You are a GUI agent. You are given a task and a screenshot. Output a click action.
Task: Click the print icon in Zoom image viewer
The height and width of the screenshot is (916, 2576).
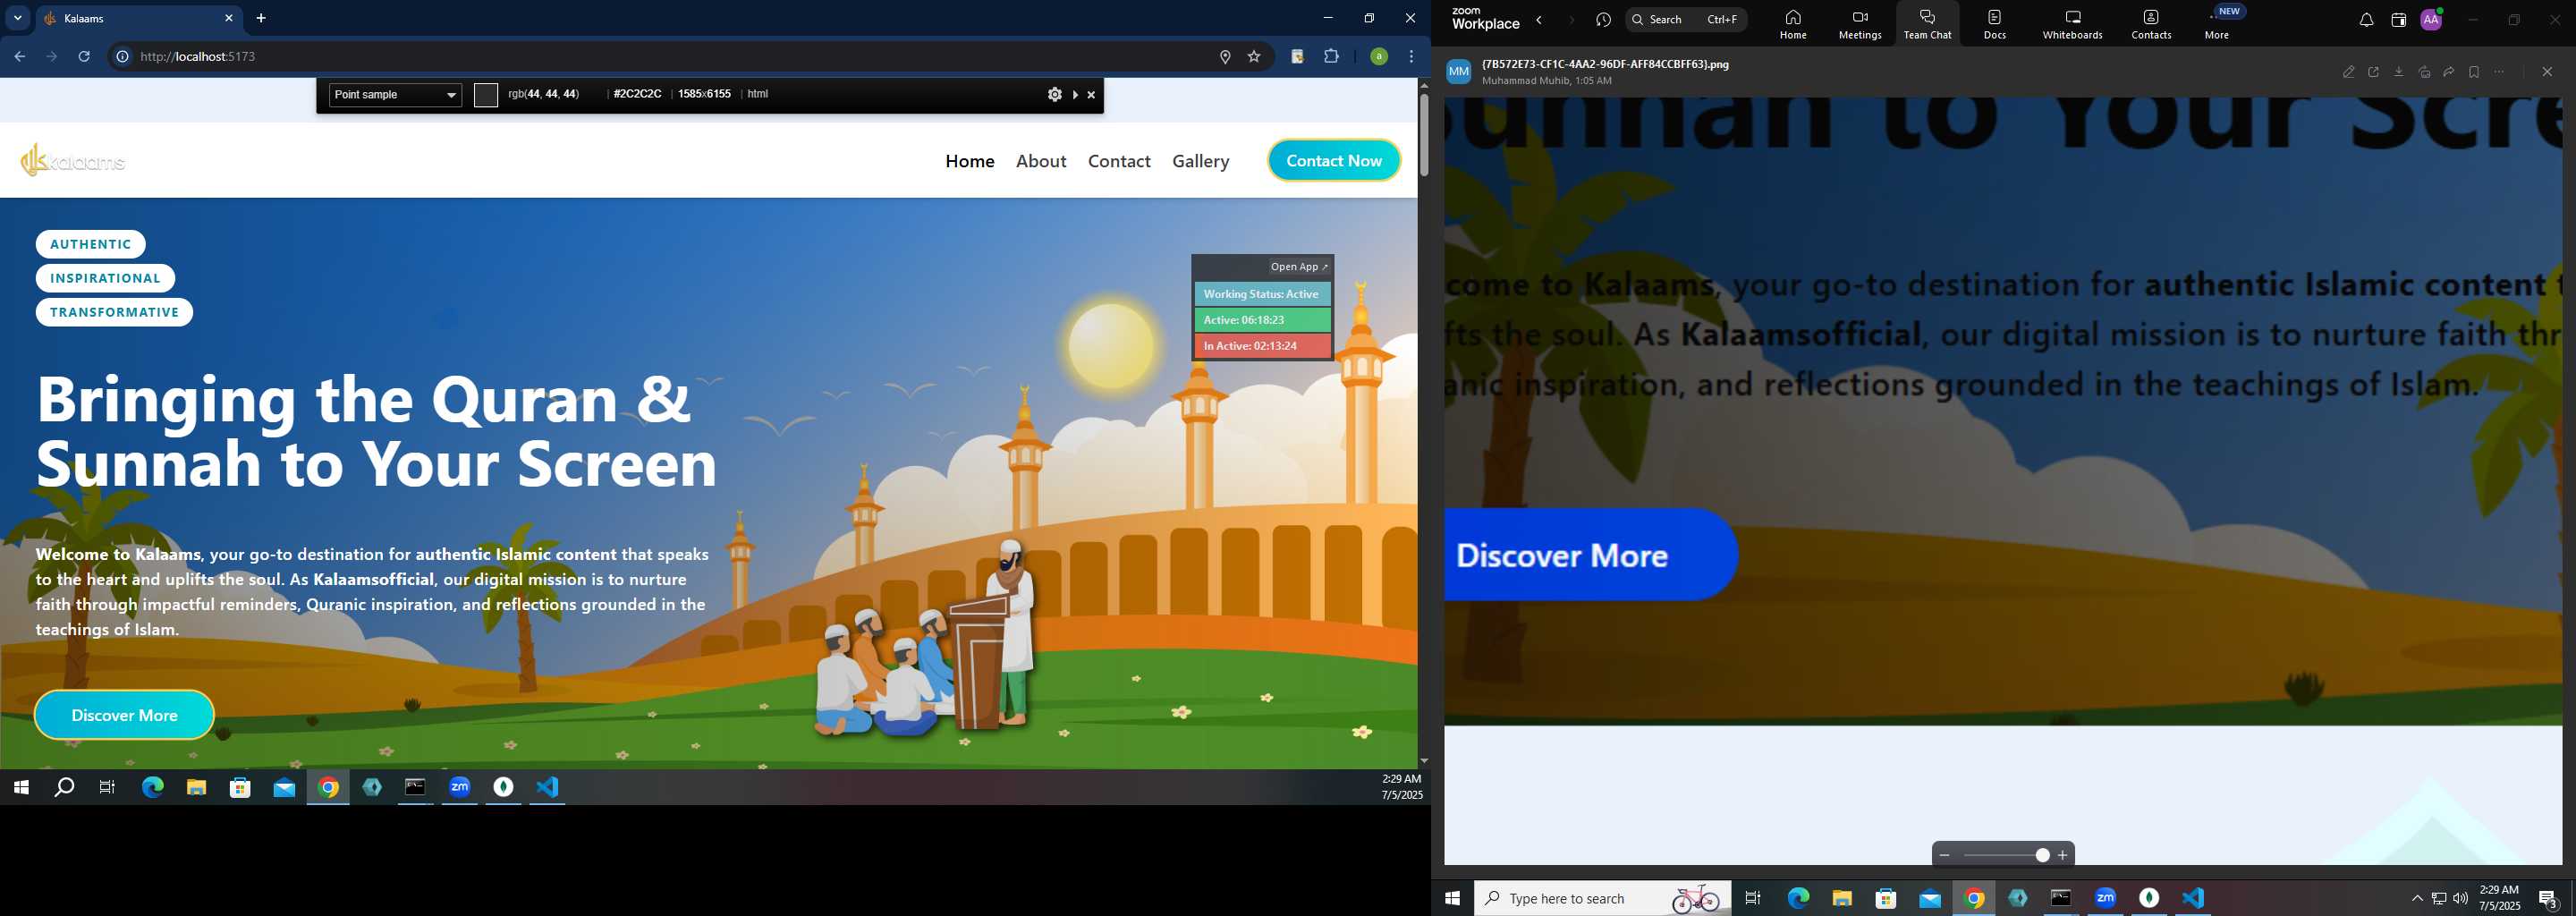tap(2424, 72)
